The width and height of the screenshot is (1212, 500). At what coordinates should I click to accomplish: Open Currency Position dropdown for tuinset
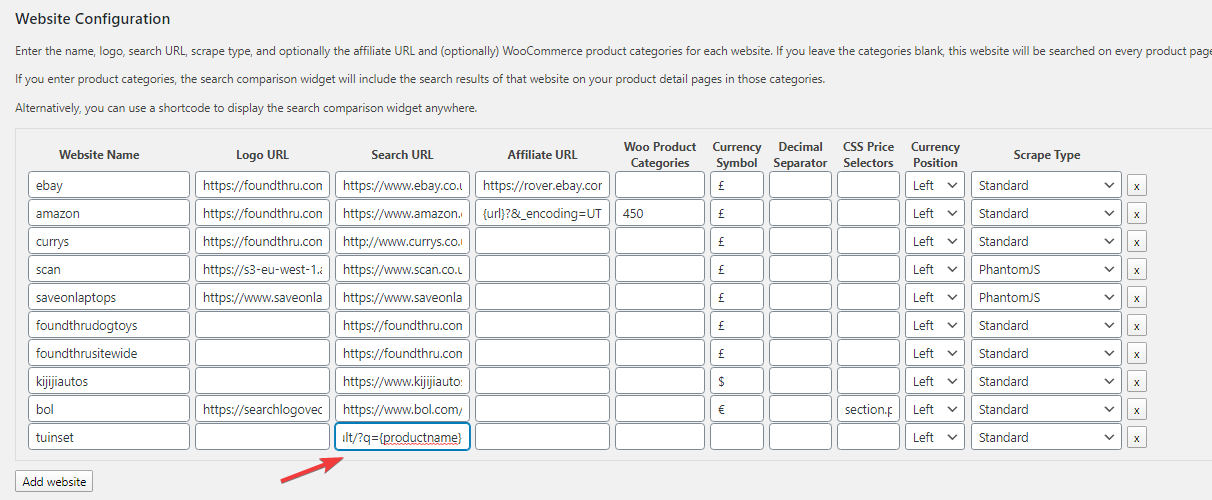coord(935,437)
